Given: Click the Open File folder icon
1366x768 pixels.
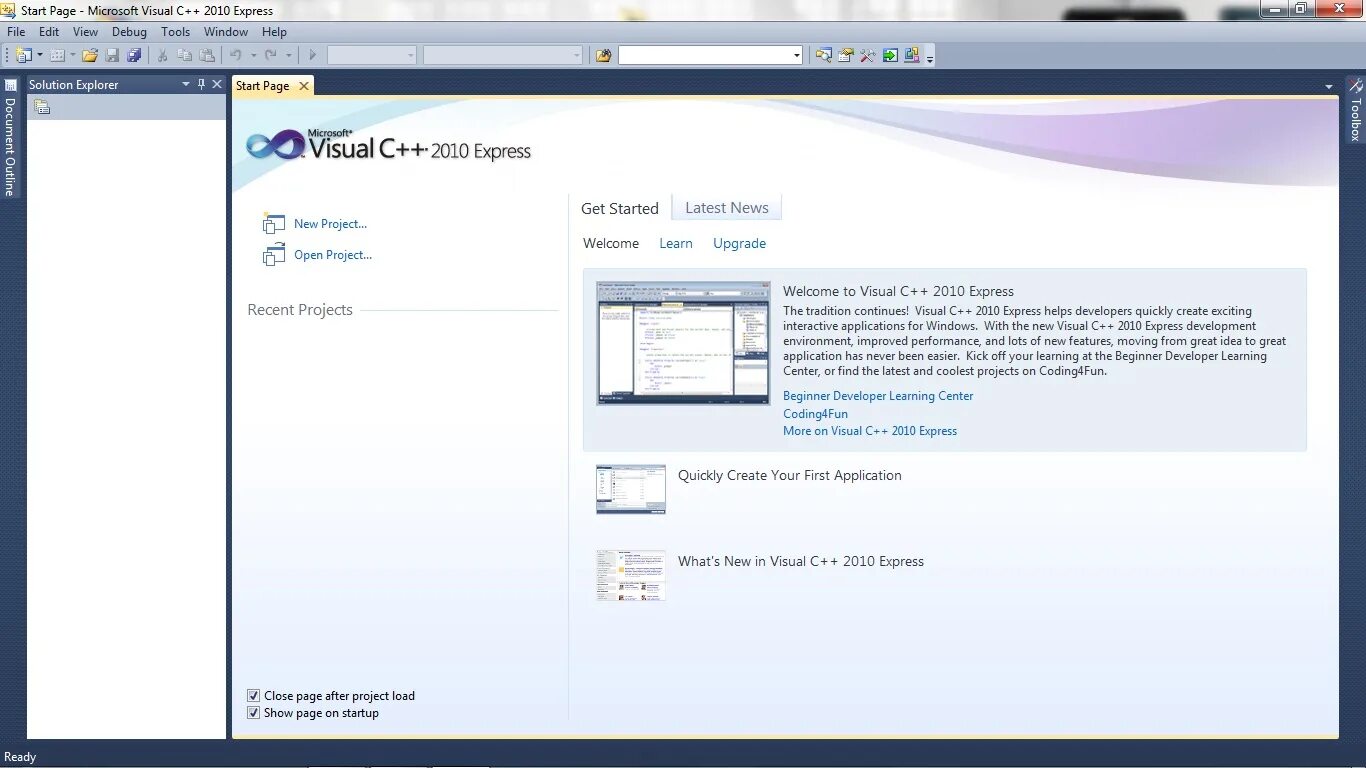Looking at the screenshot, I should click(x=90, y=56).
